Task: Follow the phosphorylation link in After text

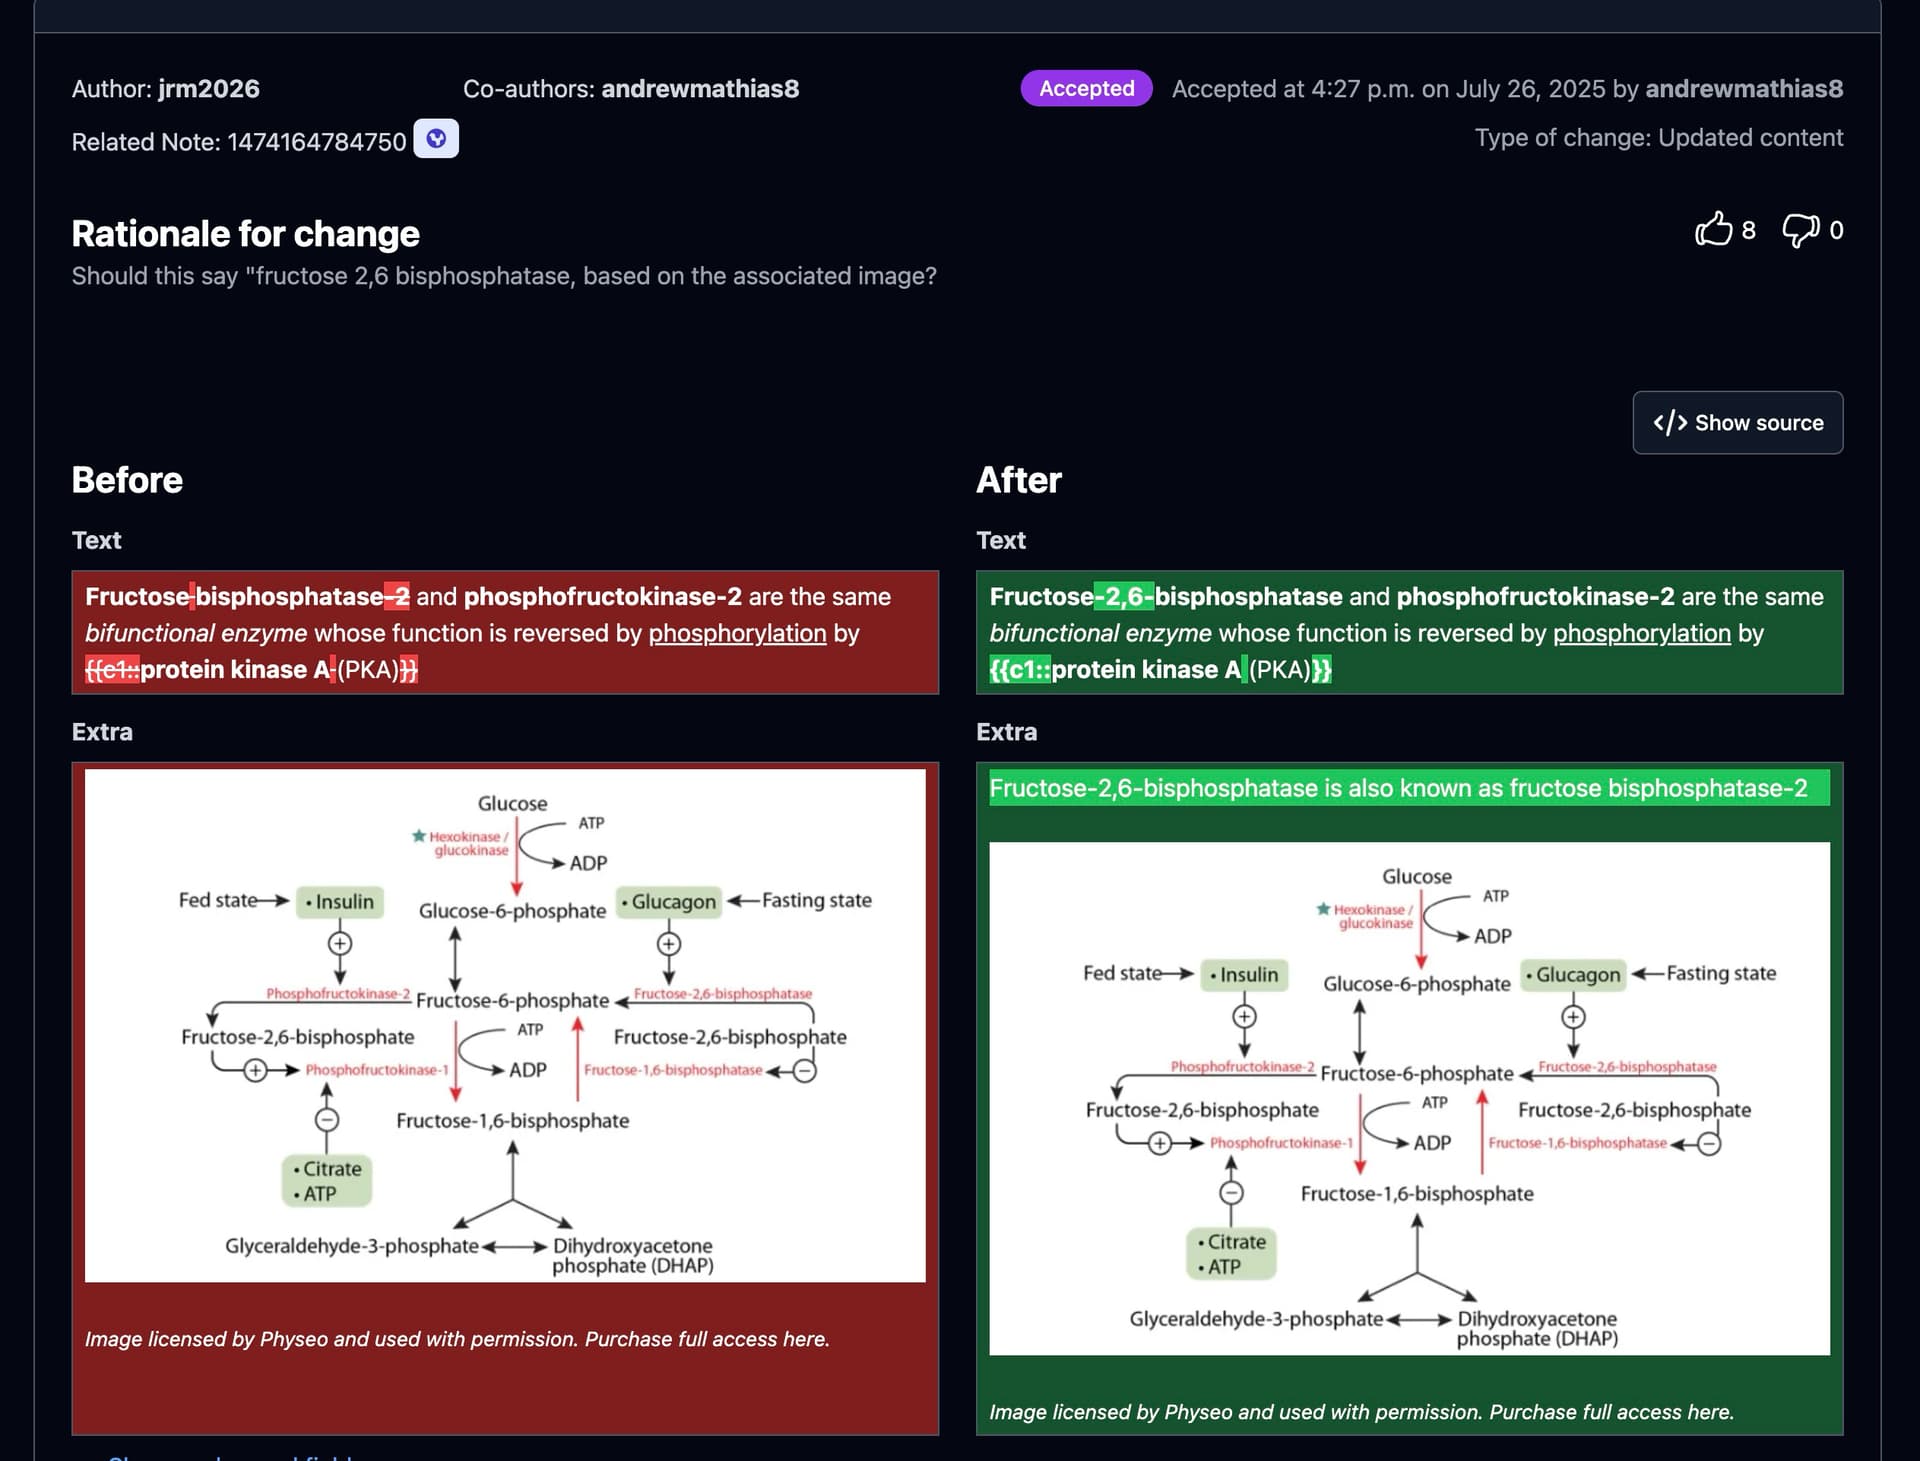Action: [x=1641, y=633]
